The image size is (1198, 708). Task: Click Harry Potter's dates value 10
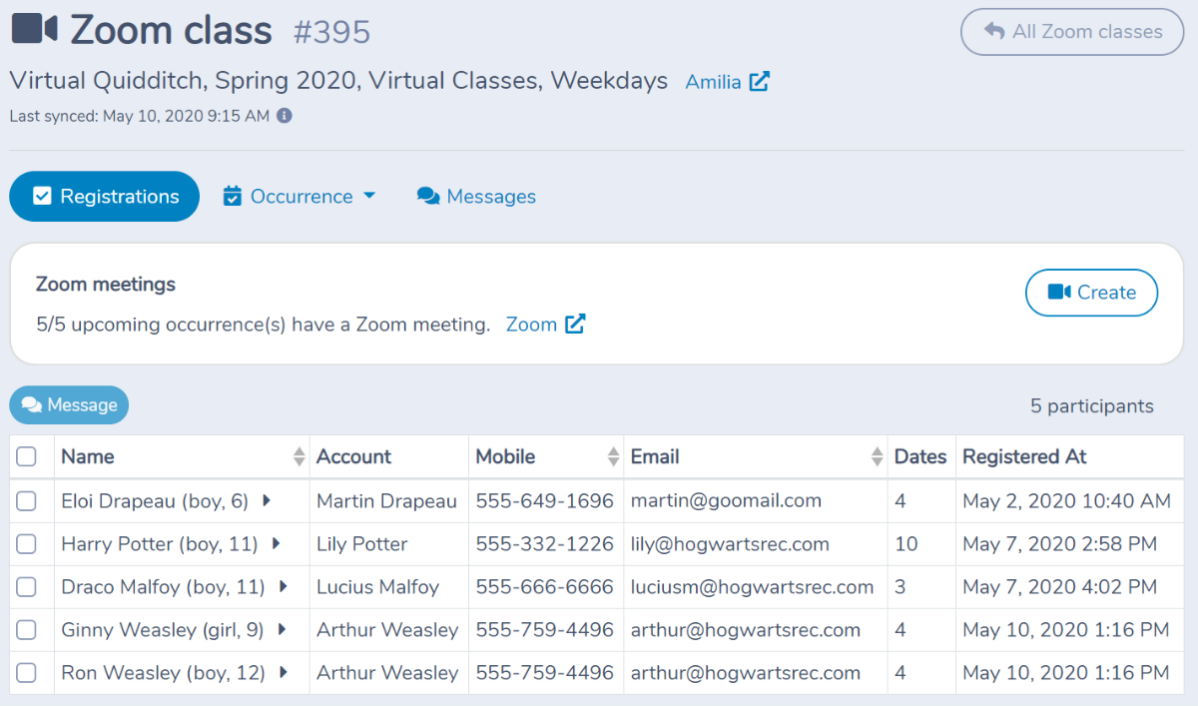point(906,544)
